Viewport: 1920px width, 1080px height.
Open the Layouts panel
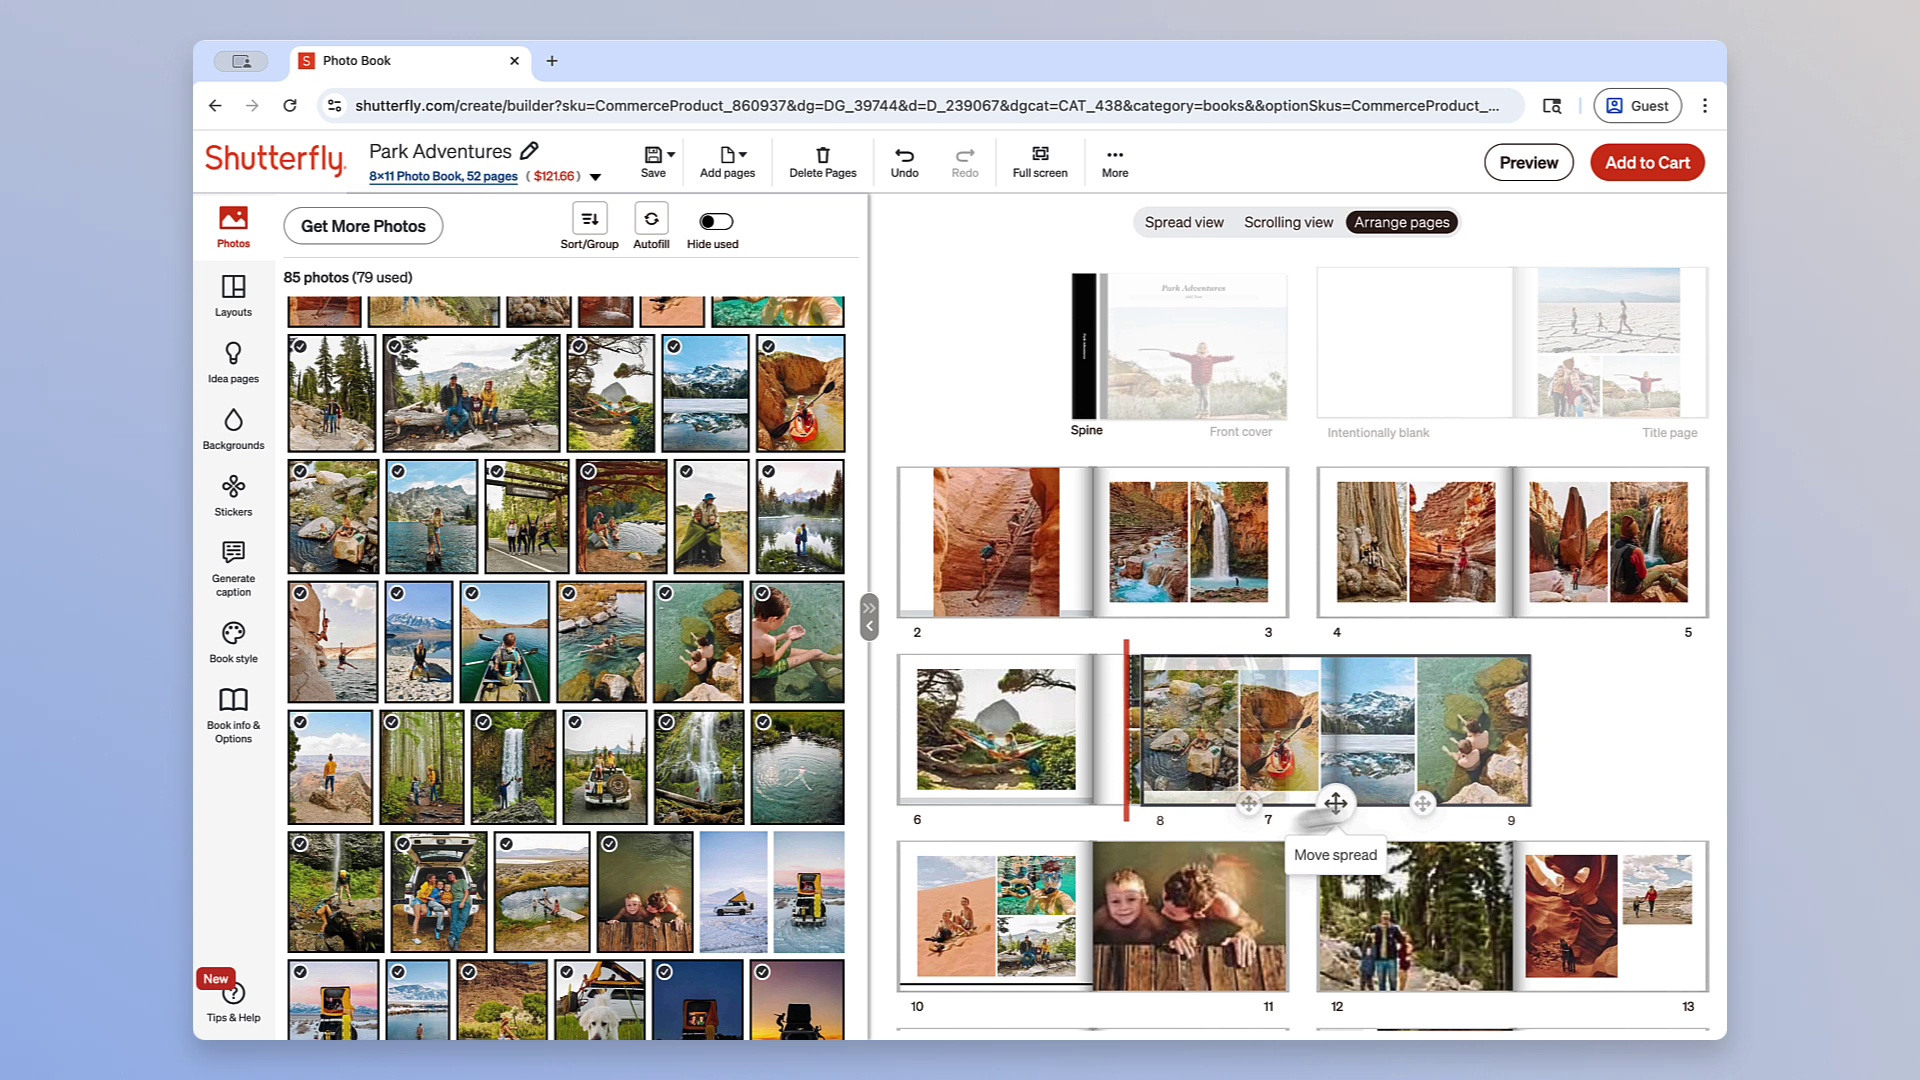(x=233, y=296)
